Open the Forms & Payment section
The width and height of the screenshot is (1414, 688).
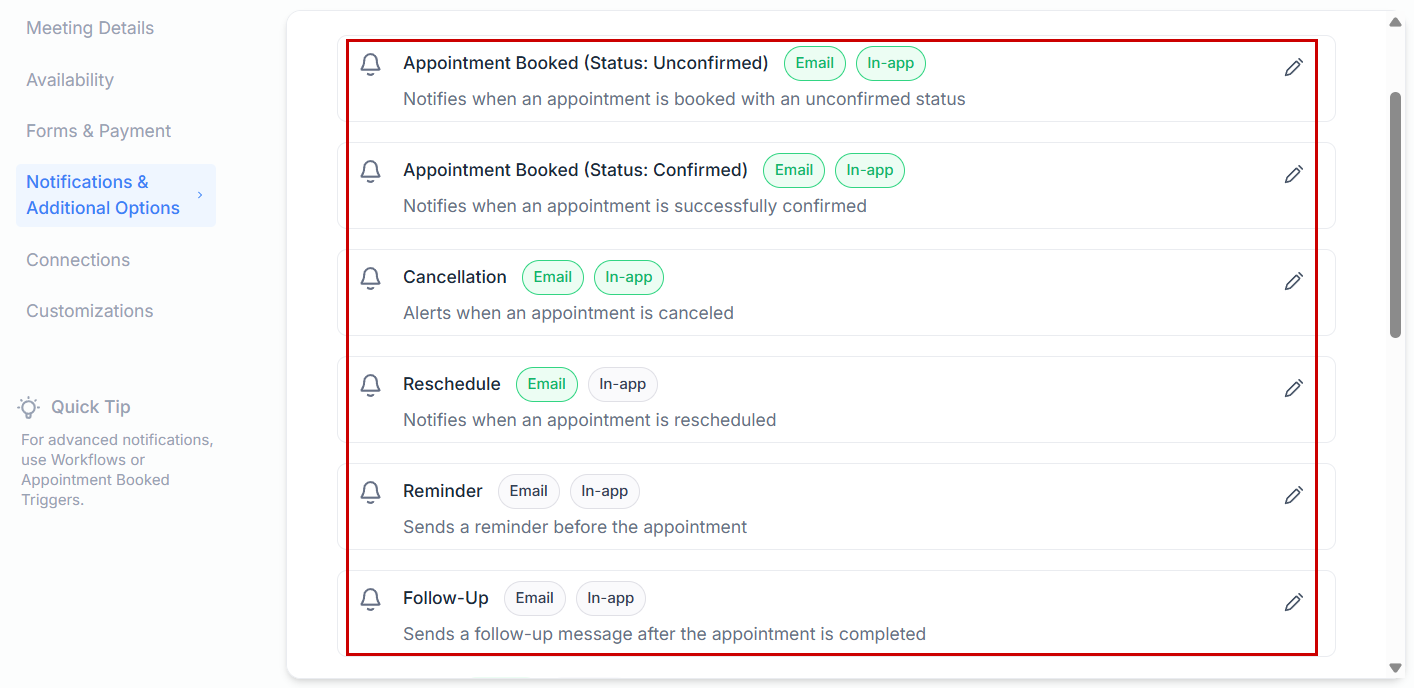pos(98,131)
